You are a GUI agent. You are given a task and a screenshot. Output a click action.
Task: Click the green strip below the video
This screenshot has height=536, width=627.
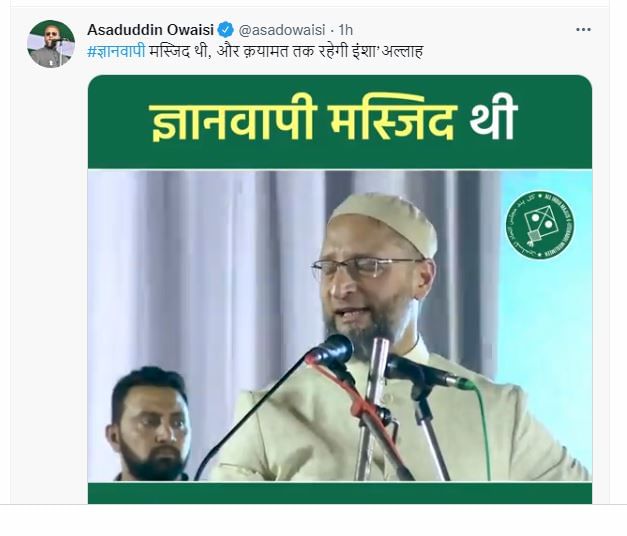[x=339, y=493]
